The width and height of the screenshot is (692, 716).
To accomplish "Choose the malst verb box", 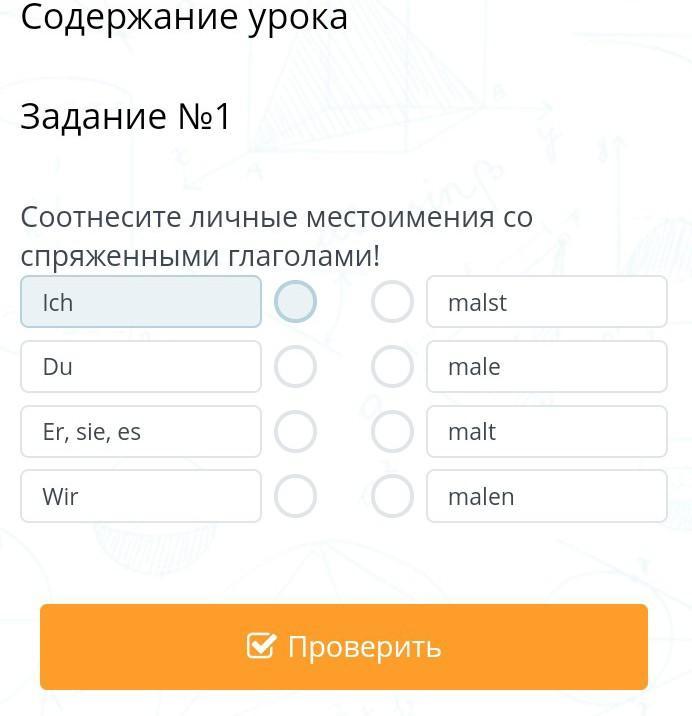I will (546, 302).
